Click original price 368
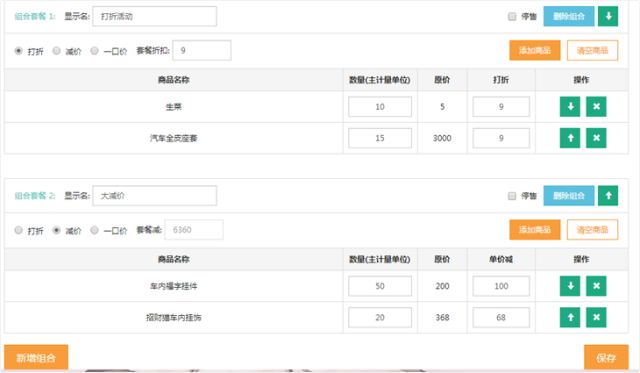The width and height of the screenshot is (640, 373). (x=442, y=317)
